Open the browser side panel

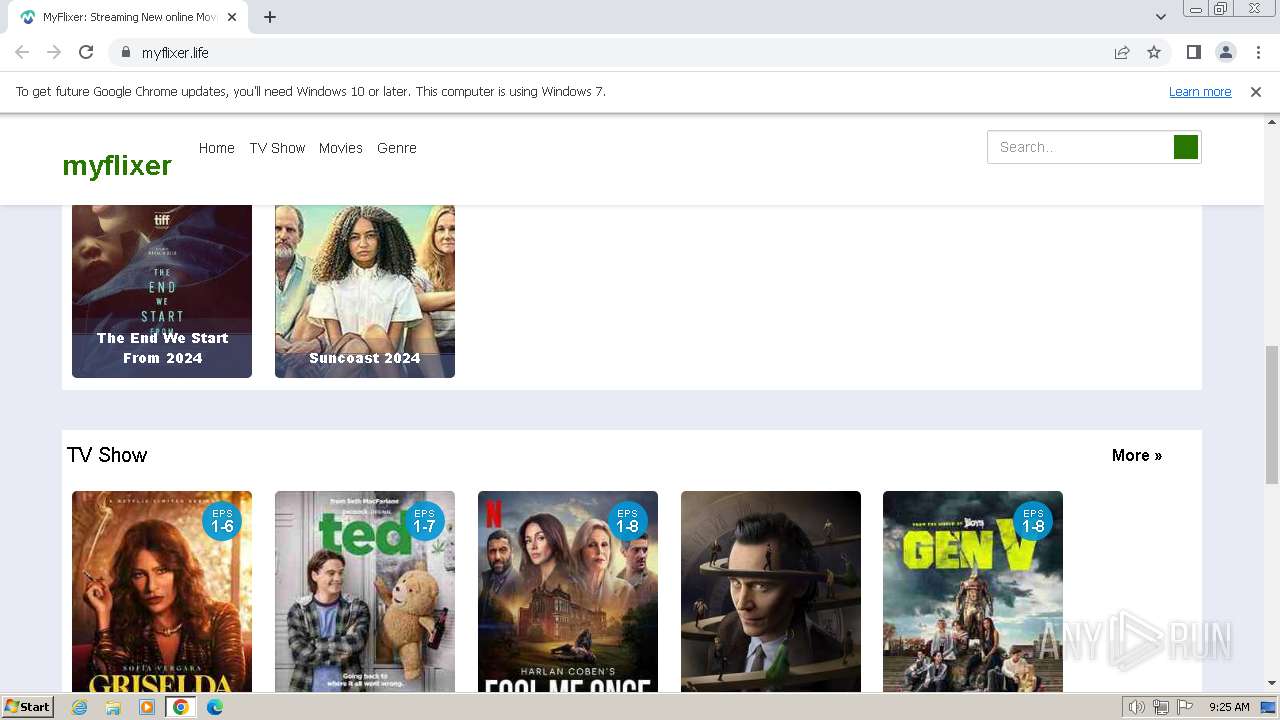[x=1193, y=52]
